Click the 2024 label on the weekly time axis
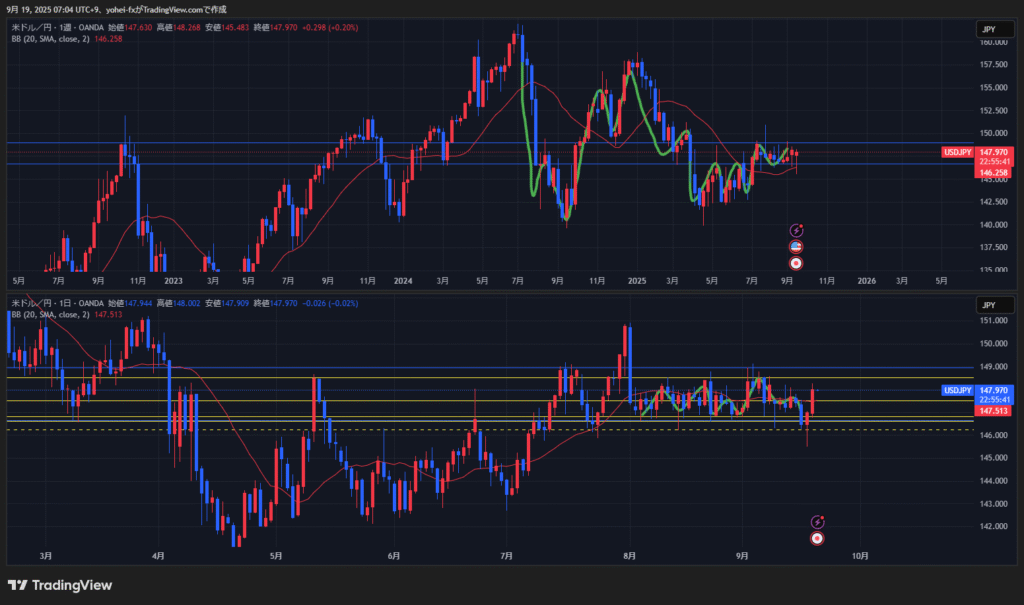This screenshot has width=1024, height=605. coord(403,281)
